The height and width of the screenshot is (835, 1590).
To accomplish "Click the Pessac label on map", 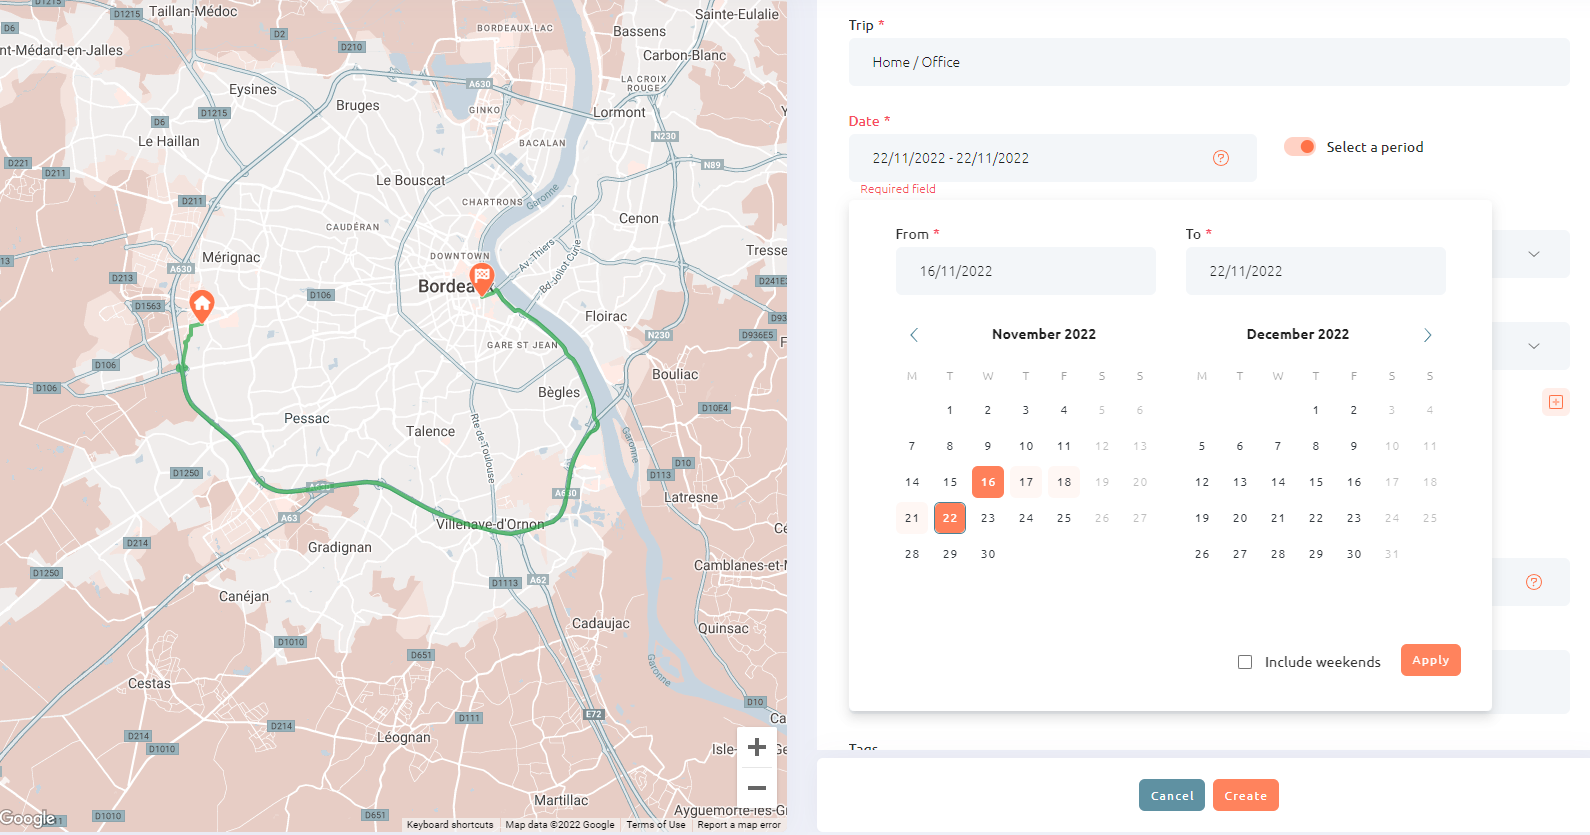I will tap(307, 418).
